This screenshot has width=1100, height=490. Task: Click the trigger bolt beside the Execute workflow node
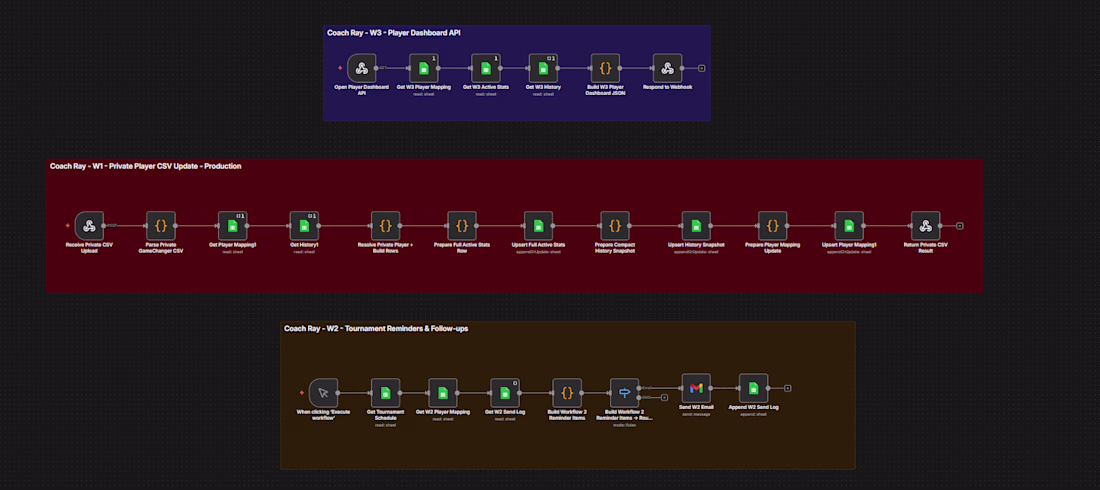coord(302,392)
